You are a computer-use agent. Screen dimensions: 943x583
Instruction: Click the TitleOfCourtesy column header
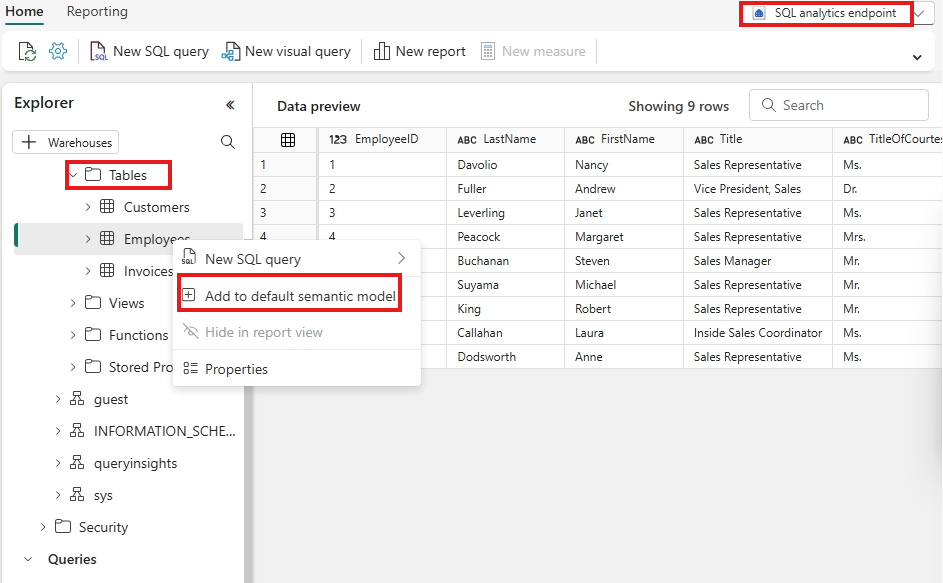pos(888,140)
